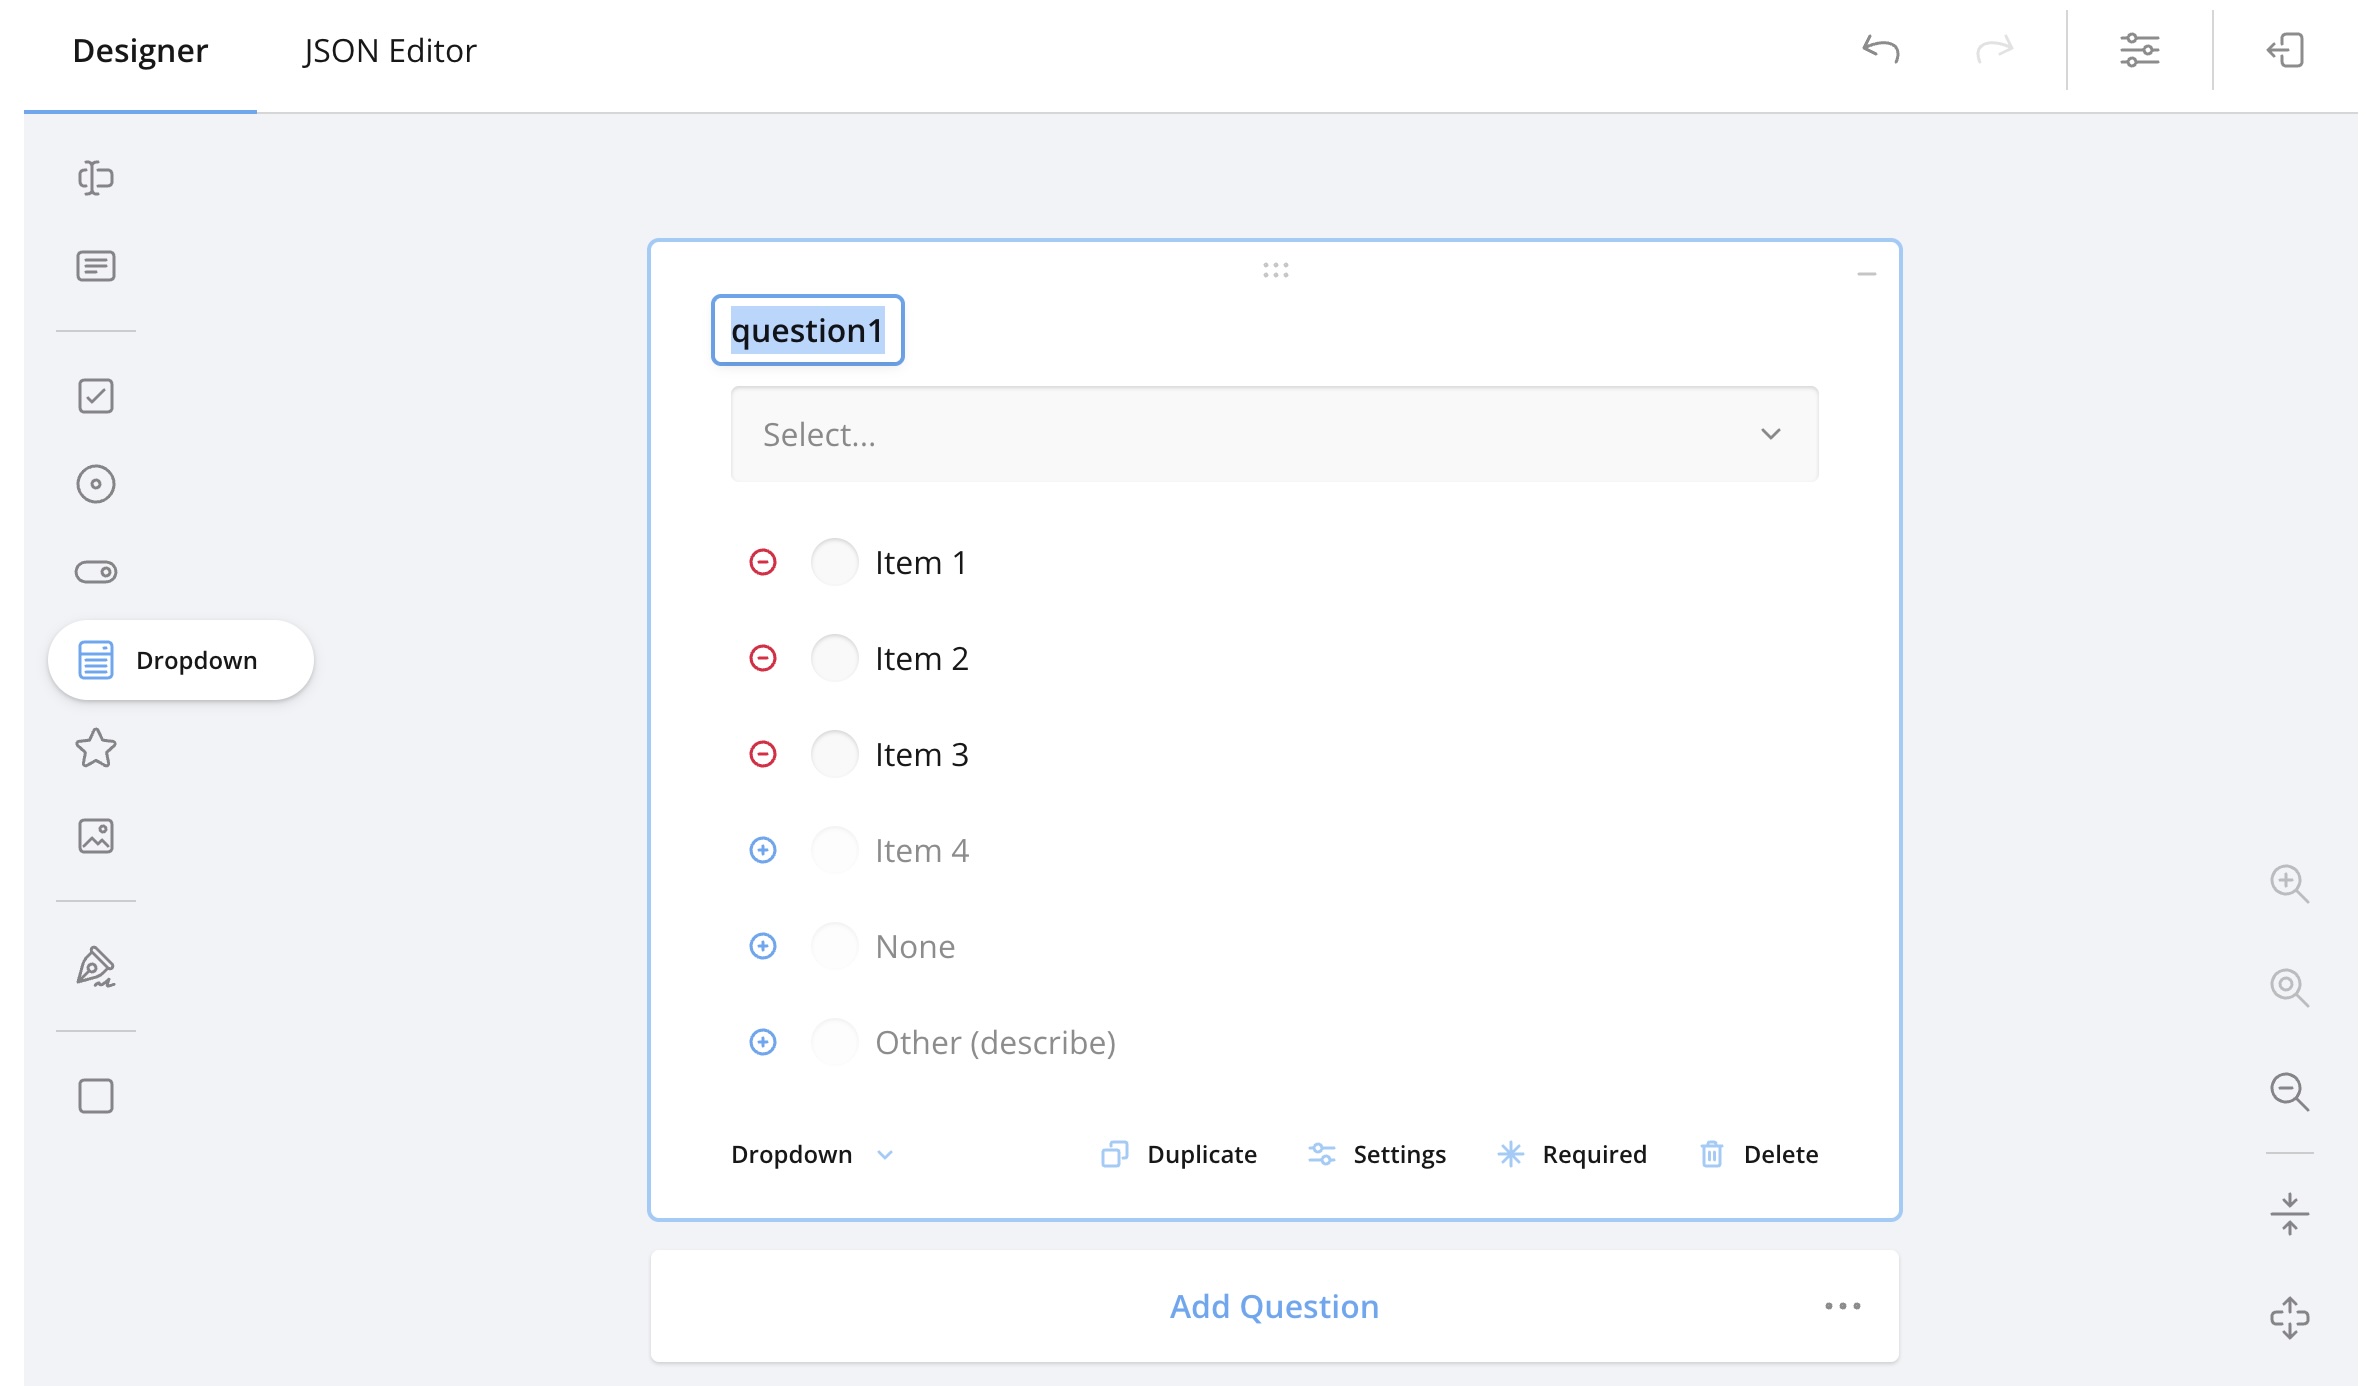The image size is (2380, 1386).
Task: Click the Zoom In magnifier icon
Action: pyautogui.click(x=2288, y=883)
